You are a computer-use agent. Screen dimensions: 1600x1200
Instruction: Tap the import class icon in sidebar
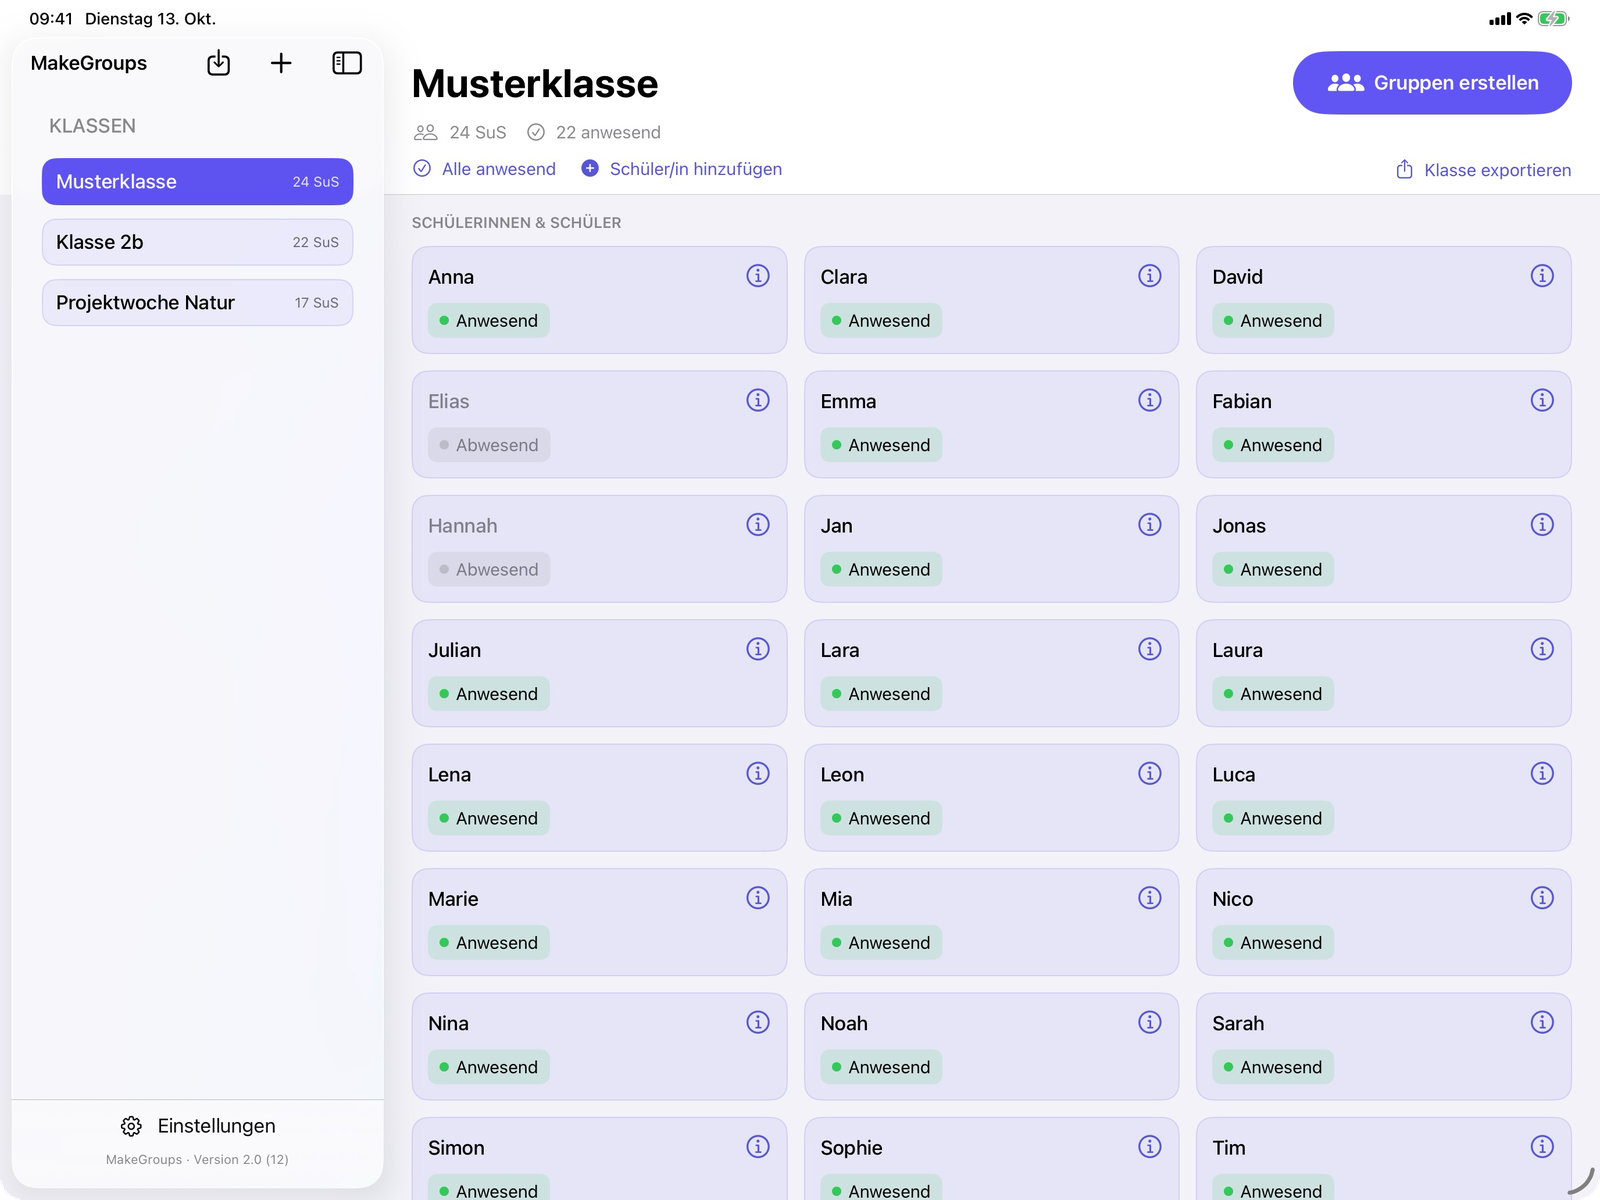coord(218,63)
